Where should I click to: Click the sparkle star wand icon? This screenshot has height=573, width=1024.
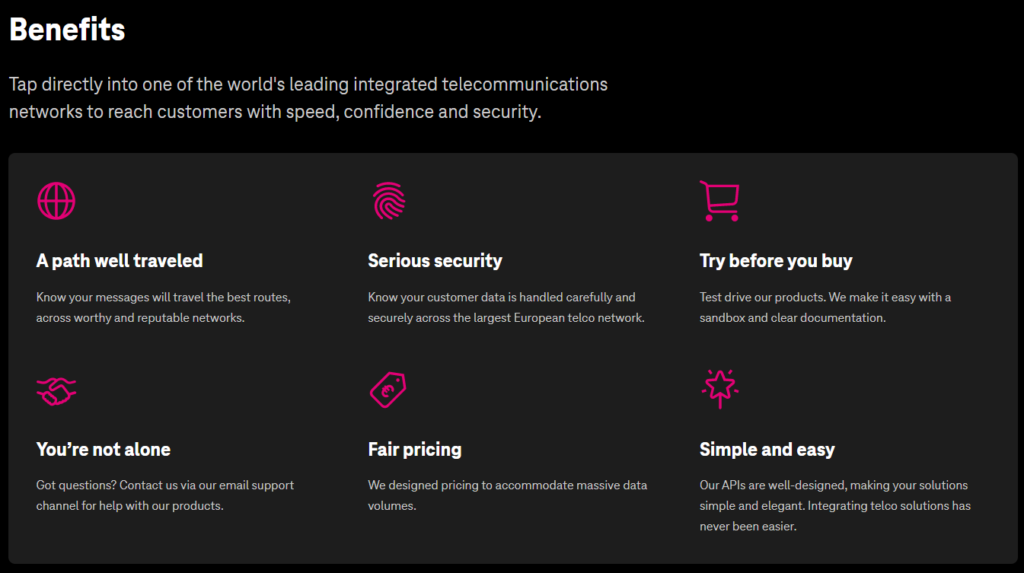pos(719,389)
